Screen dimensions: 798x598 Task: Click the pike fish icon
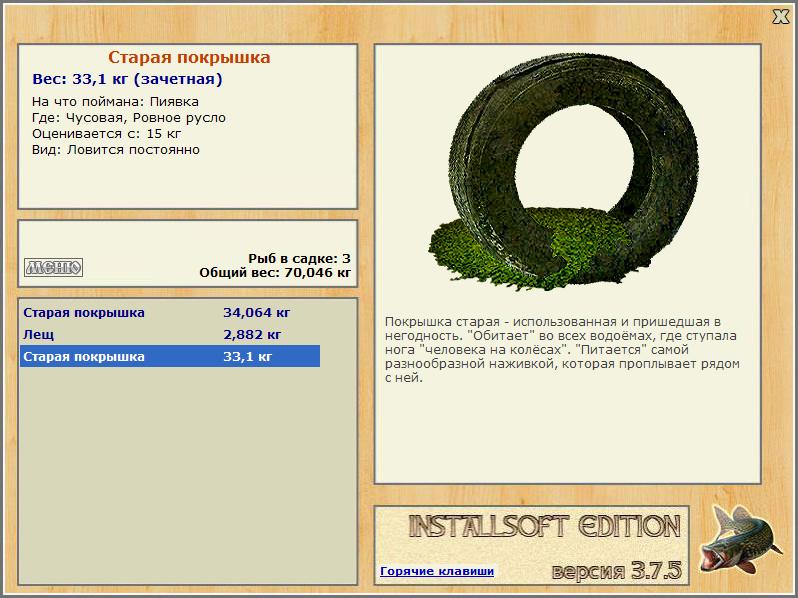(739, 540)
